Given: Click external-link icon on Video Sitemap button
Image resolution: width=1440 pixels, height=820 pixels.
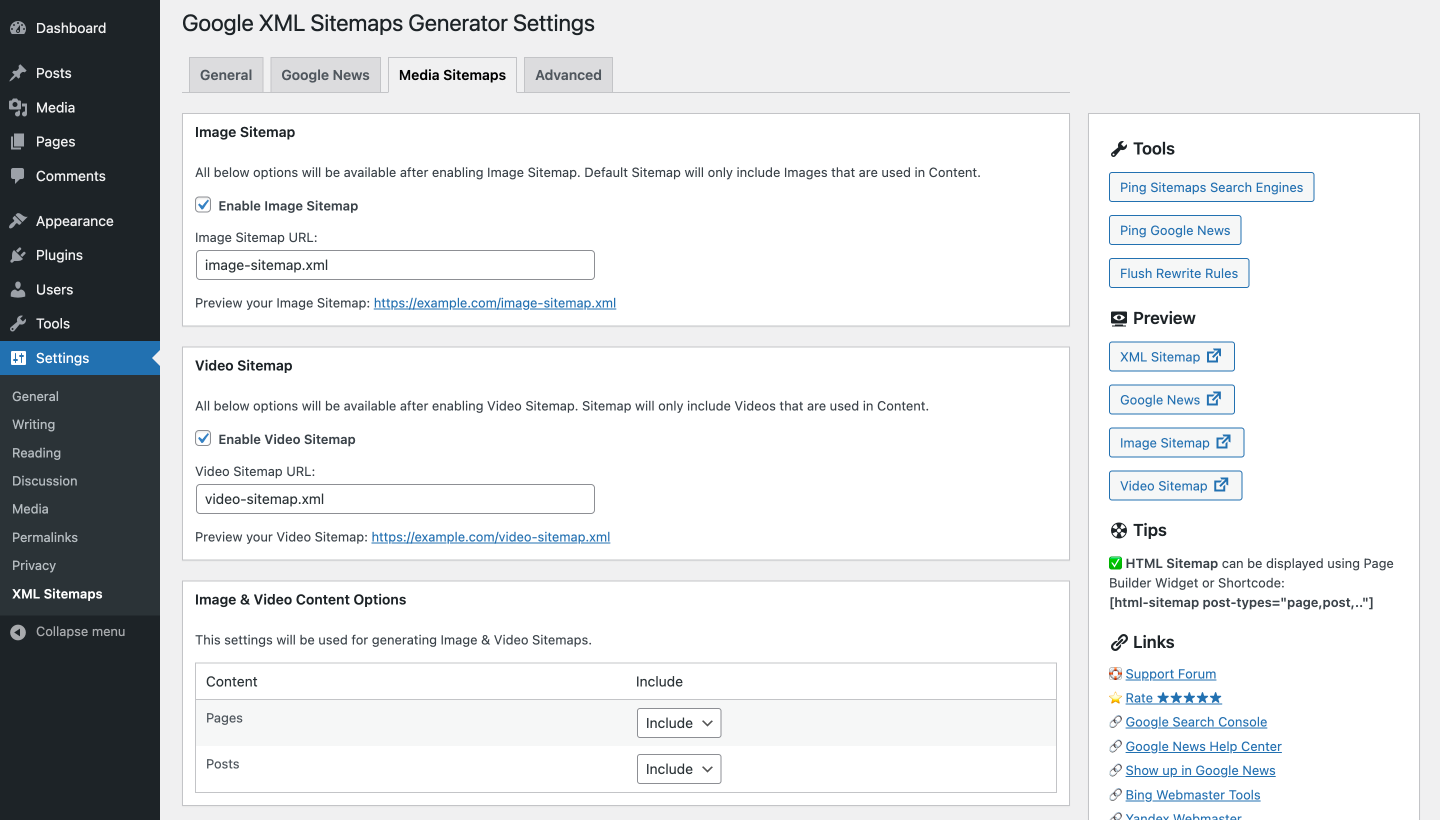Looking at the screenshot, I should coord(1221,485).
